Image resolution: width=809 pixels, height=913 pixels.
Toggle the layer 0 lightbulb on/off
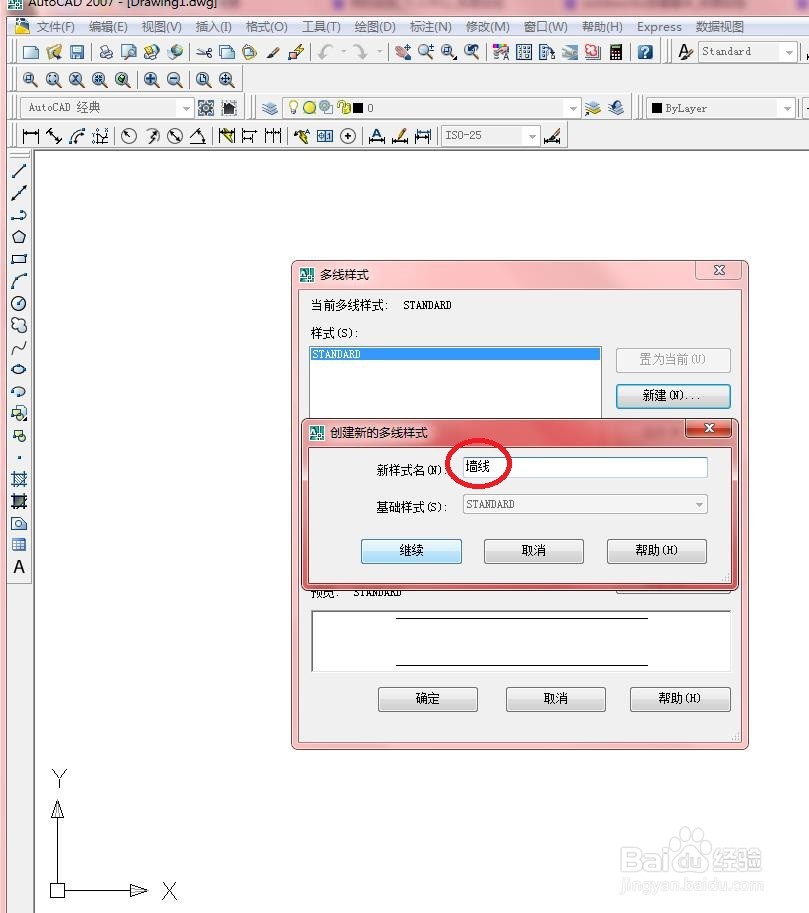tap(294, 107)
